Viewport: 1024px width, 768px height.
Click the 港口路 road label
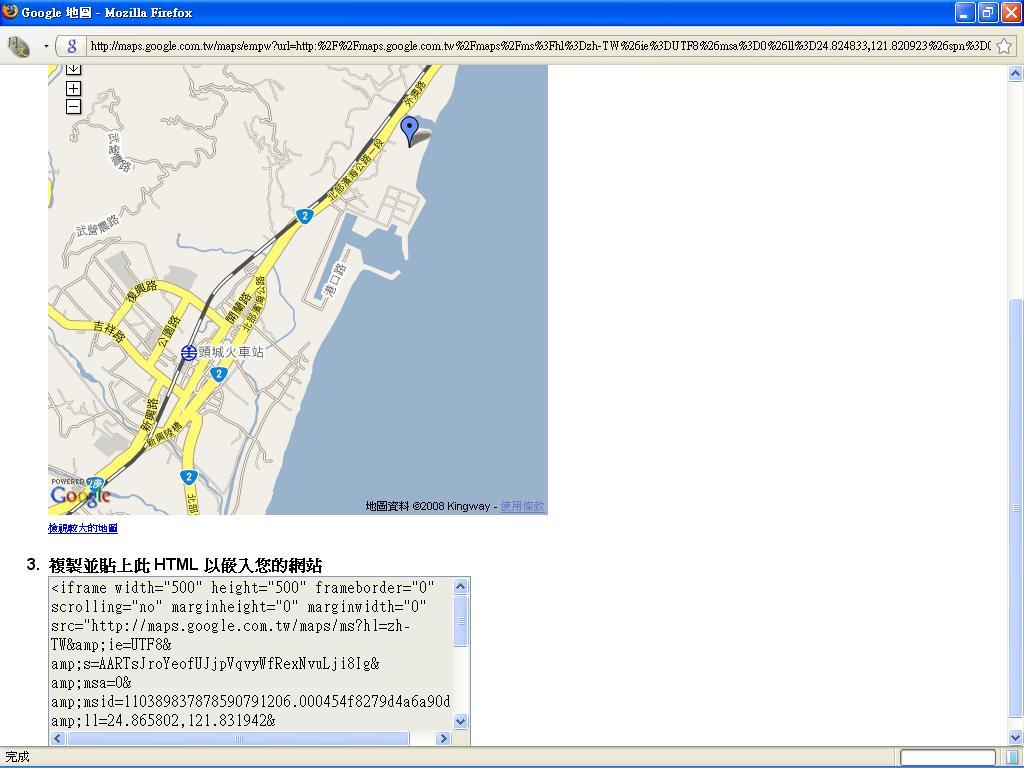click(x=336, y=280)
